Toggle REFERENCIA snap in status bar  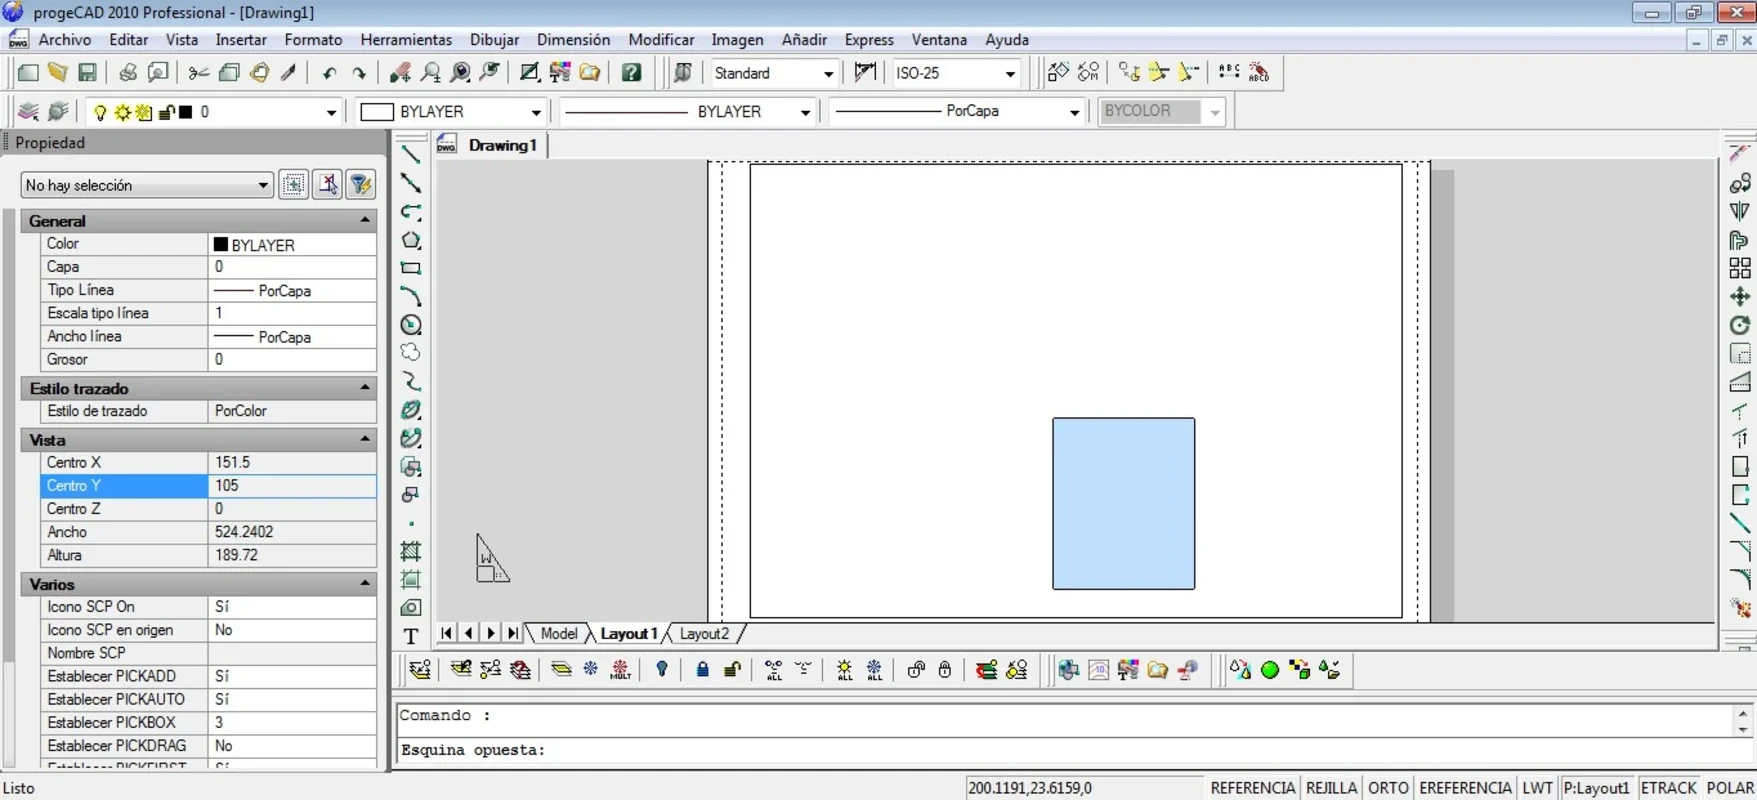(1252, 788)
